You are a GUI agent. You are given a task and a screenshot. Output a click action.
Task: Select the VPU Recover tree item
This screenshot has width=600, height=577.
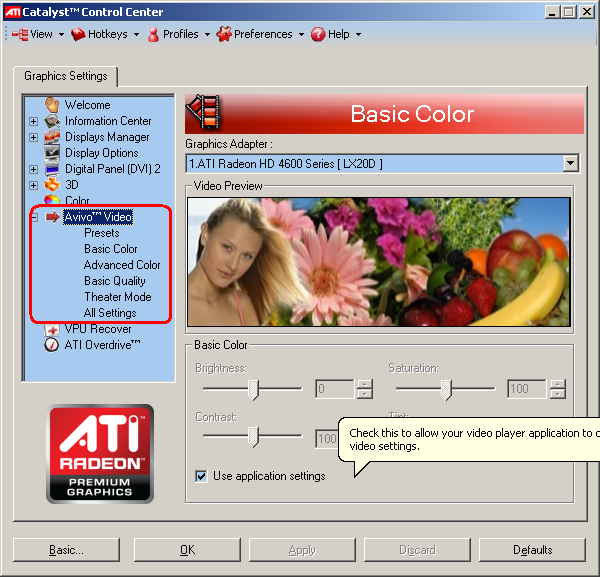(x=98, y=329)
